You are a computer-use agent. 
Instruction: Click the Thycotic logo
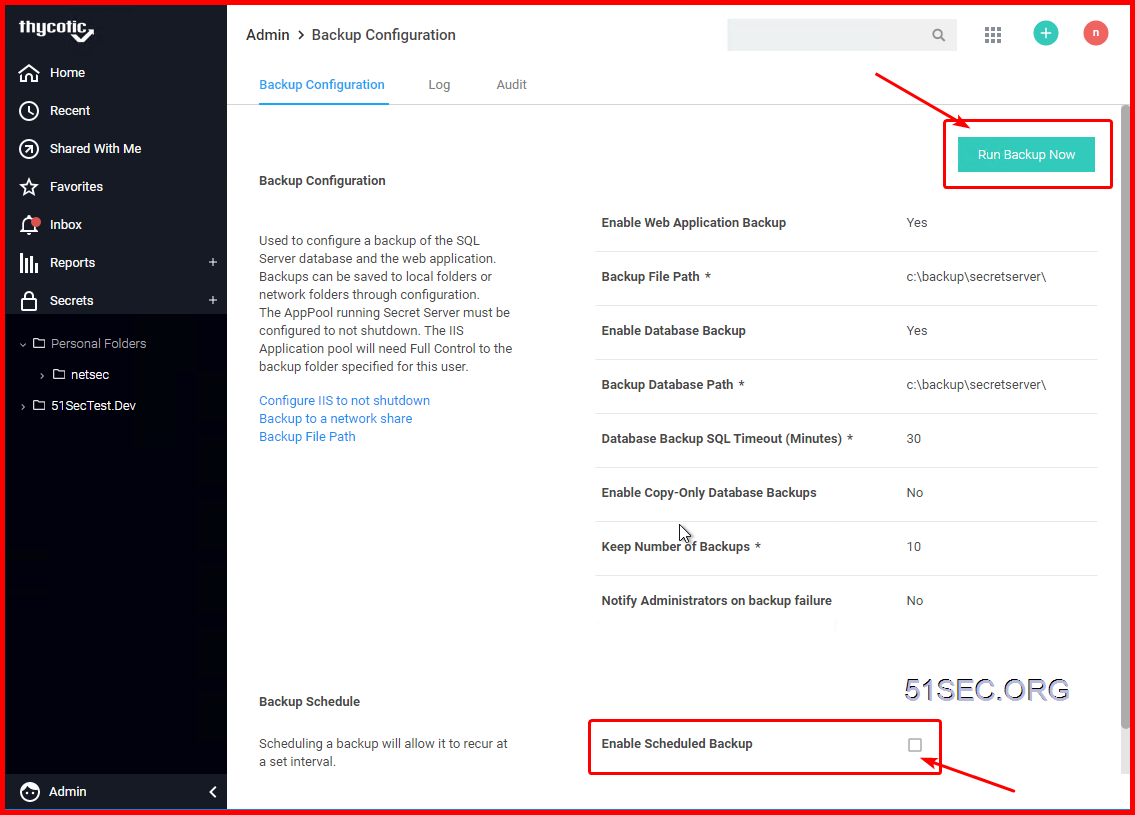click(56, 30)
